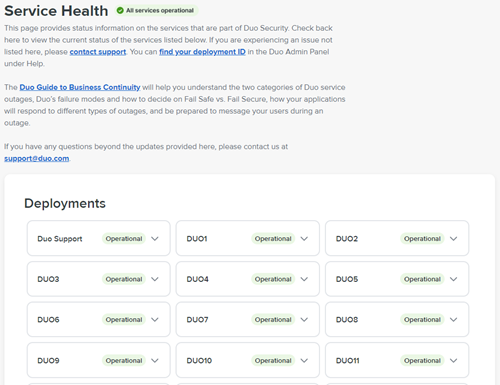Expand the Duo Support chevron
Screen dimensions: 500x385
pos(155,239)
